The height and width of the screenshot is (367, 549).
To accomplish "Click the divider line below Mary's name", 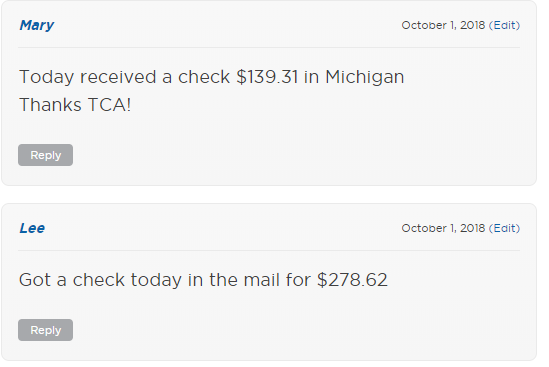I will 269,47.
